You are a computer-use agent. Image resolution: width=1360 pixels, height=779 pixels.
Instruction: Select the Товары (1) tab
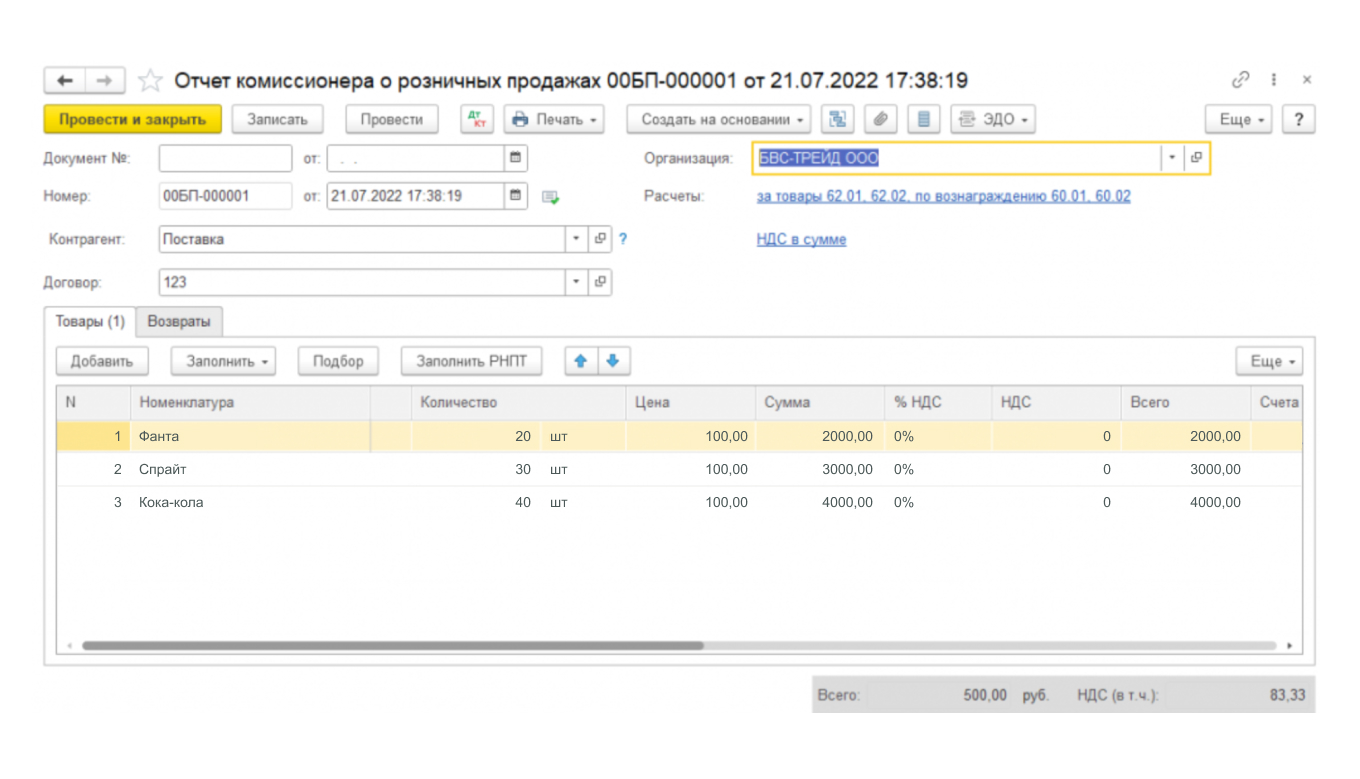click(x=90, y=322)
